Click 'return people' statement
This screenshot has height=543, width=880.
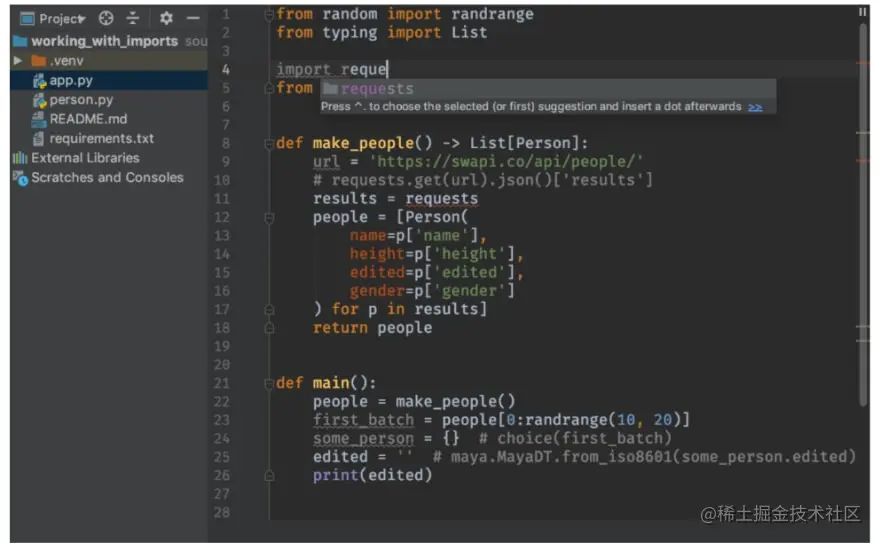click(x=373, y=328)
